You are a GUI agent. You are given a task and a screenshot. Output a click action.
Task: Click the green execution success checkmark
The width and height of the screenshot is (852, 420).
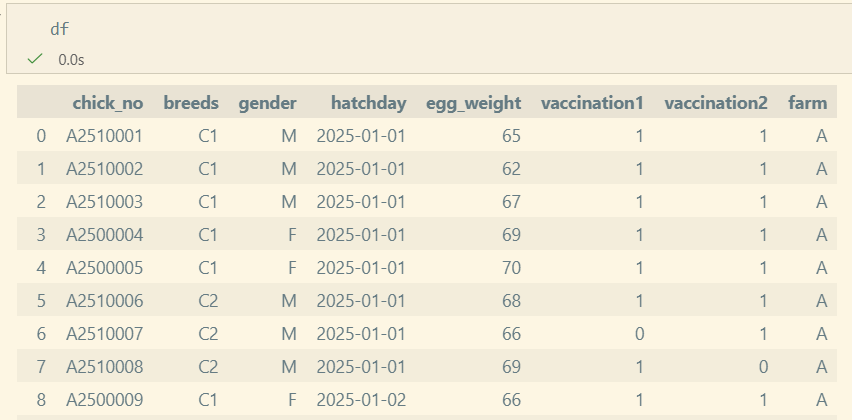click(x=35, y=59)
